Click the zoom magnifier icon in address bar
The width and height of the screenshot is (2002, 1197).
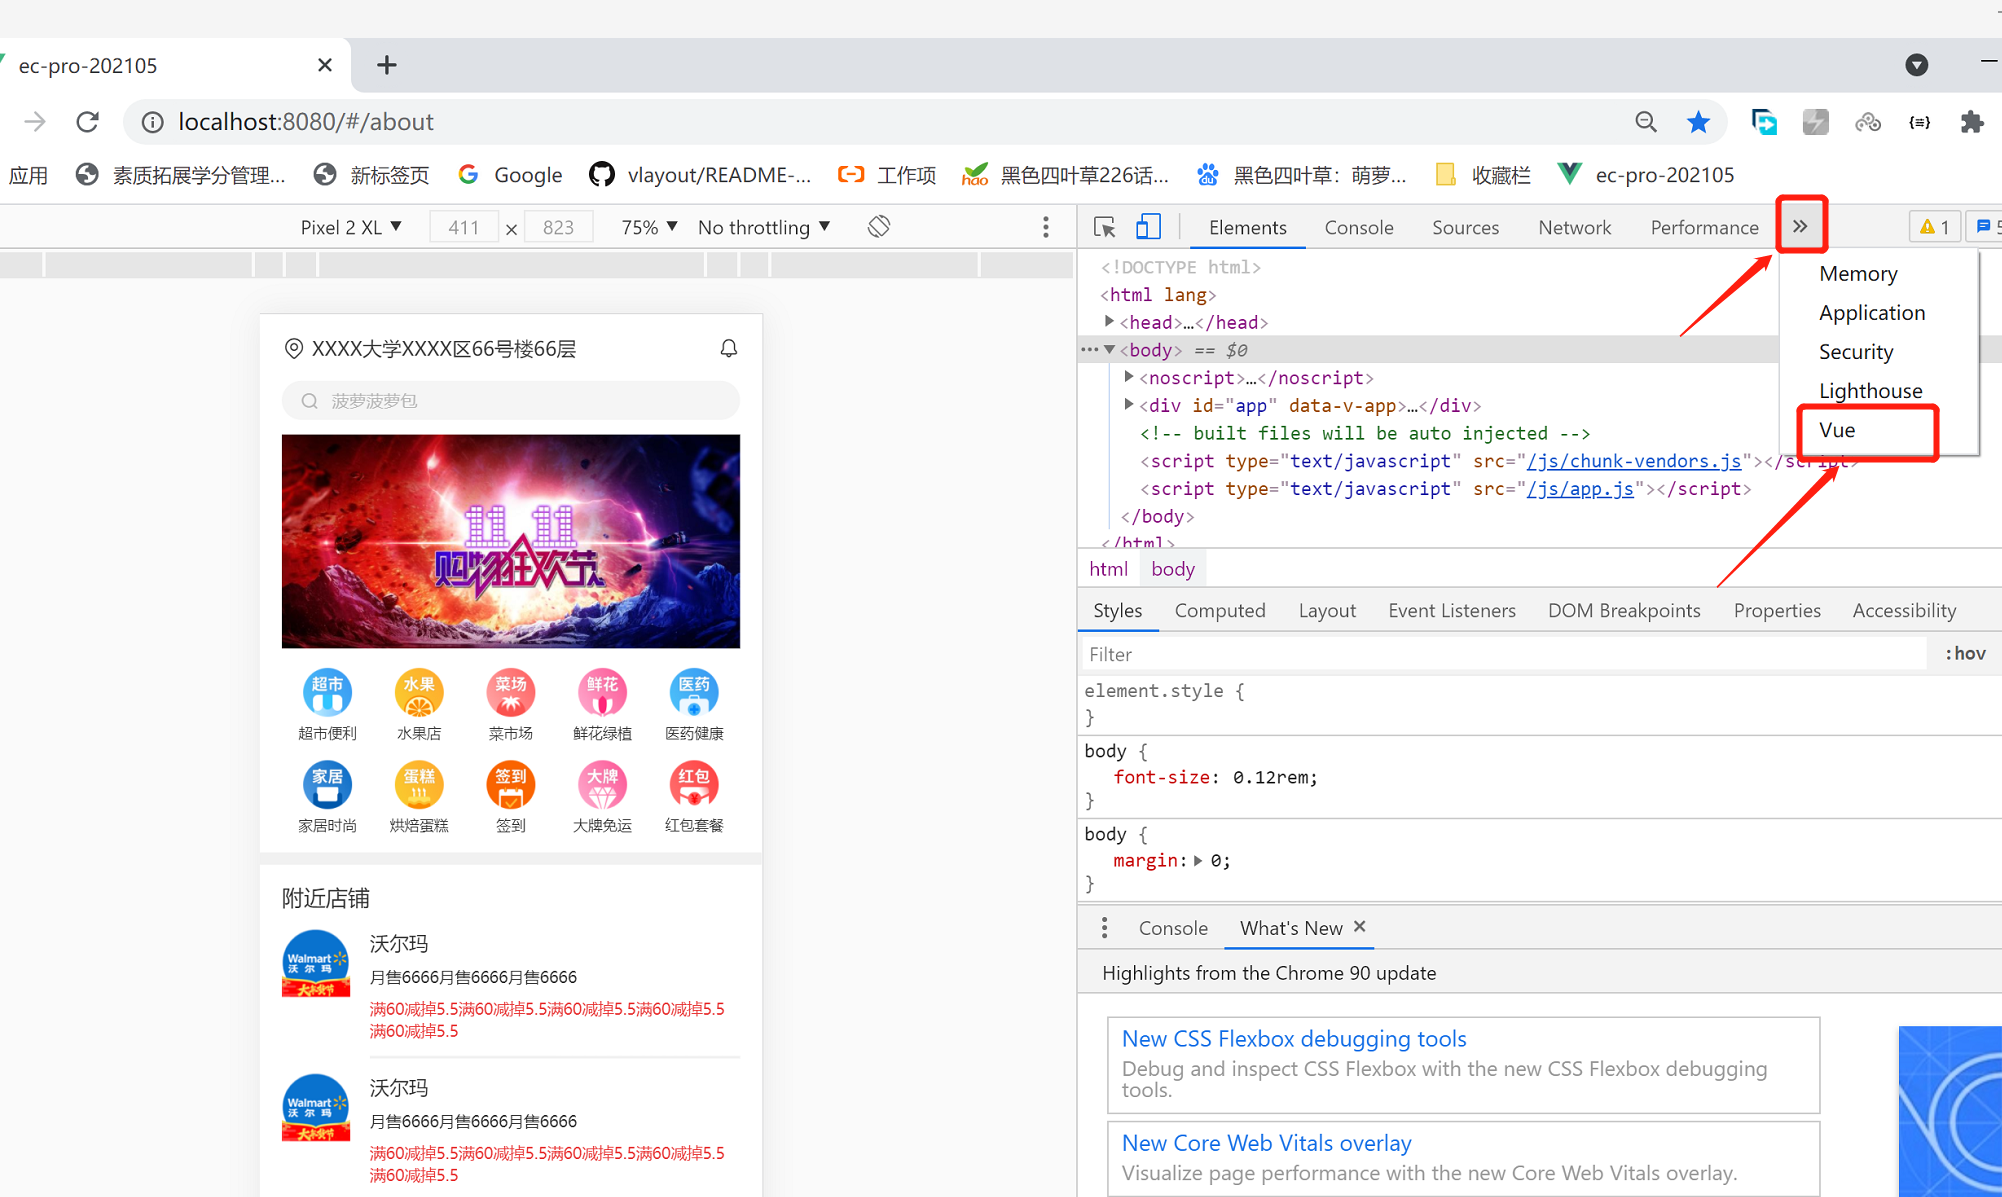coord(1645,122)
